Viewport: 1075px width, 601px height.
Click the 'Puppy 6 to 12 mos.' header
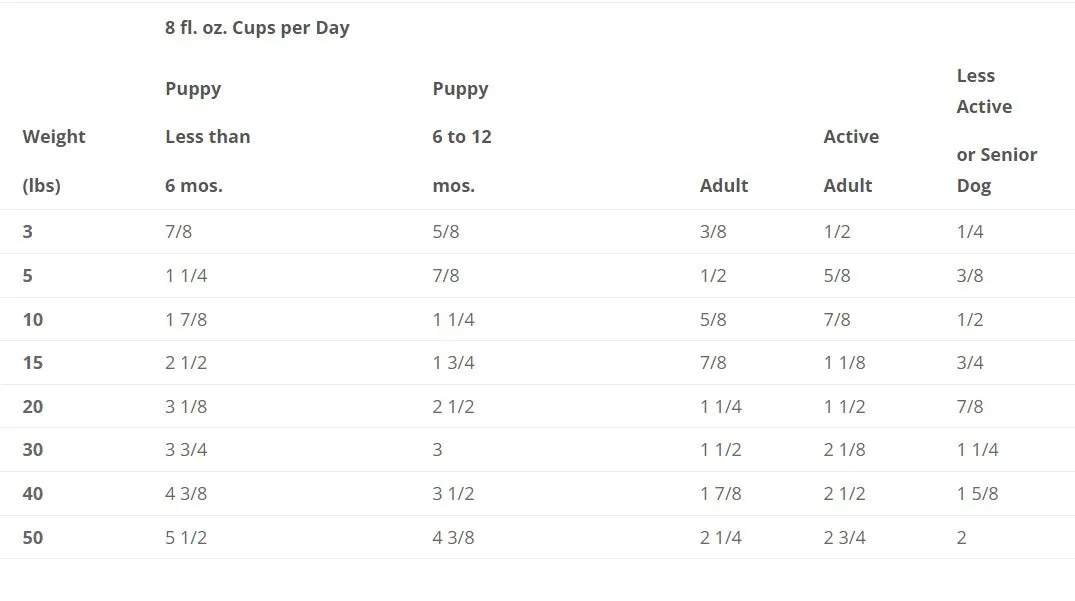pos(461,137)
